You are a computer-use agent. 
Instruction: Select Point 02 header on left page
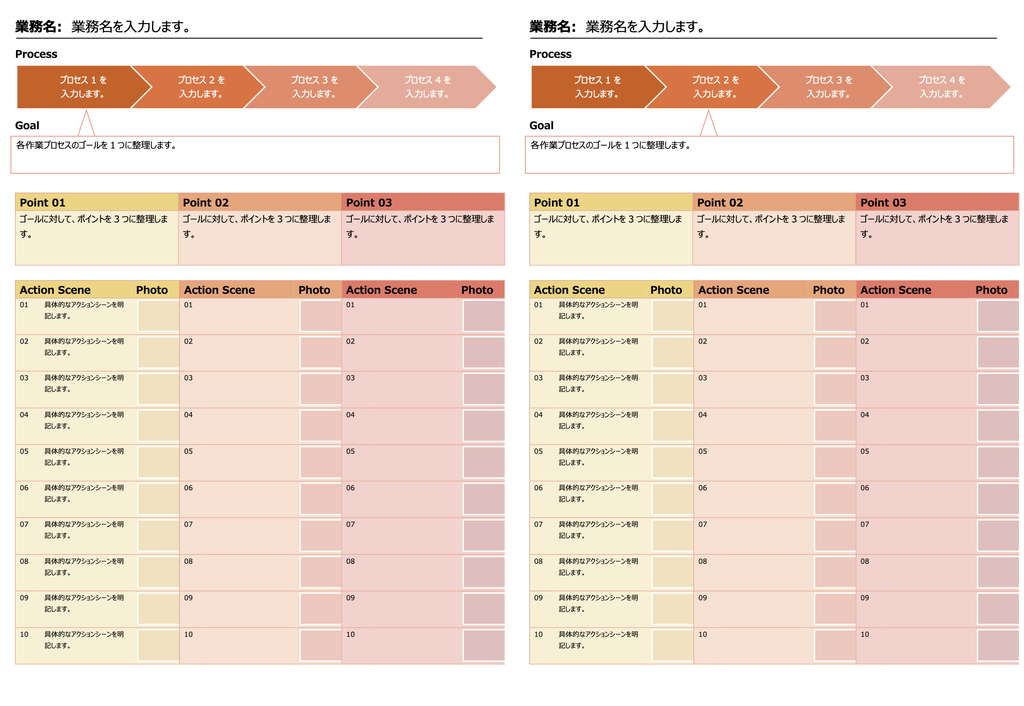click(260, 202)
